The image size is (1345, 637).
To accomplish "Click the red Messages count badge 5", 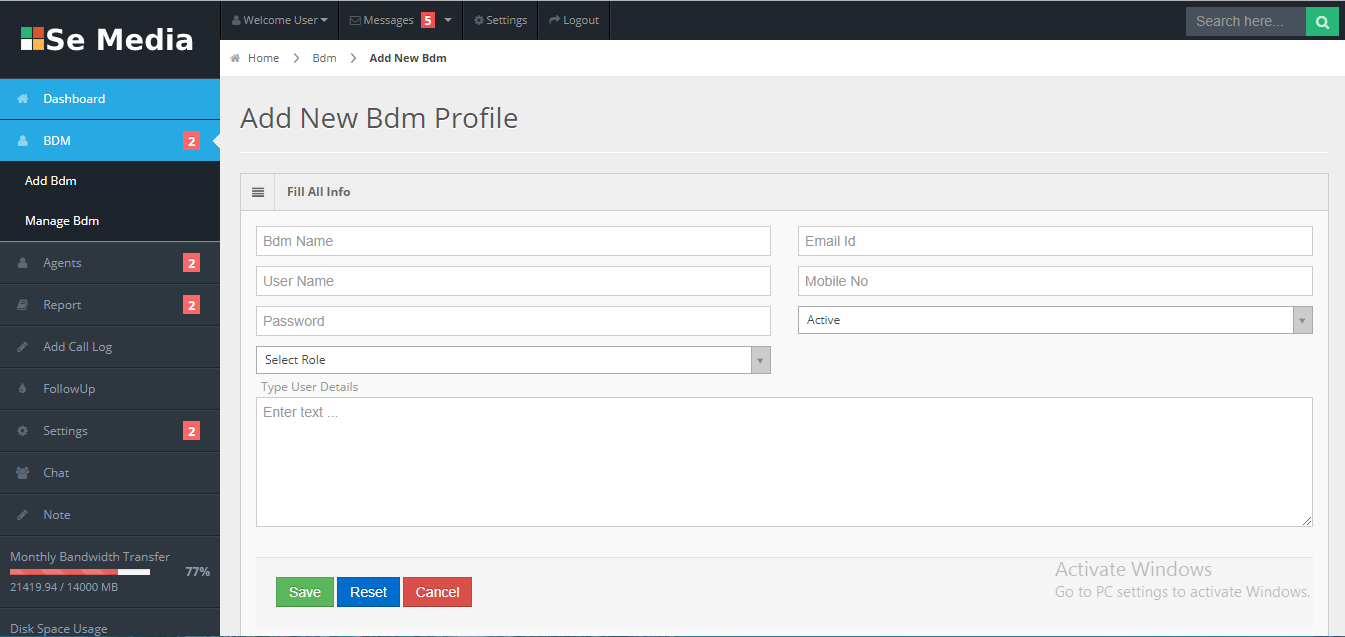I will coord(428,20).
